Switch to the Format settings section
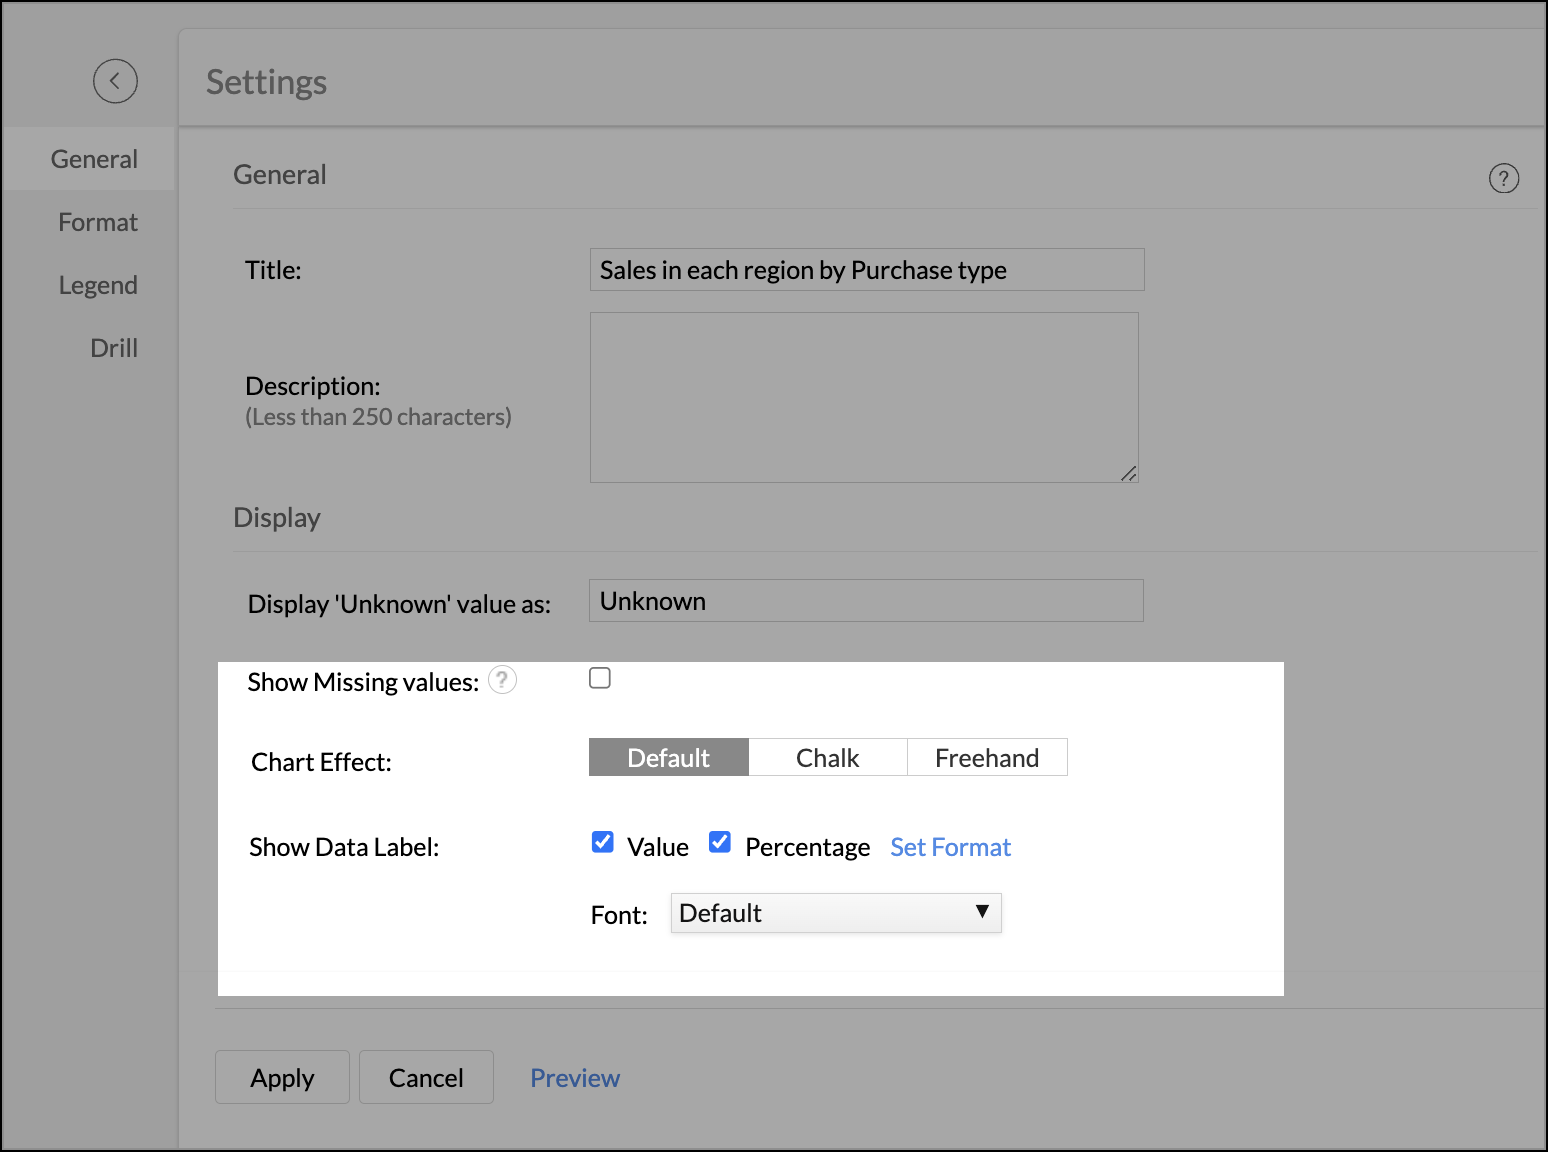Image resolution: width=1548 pixels, height=1152 pixels. [97, 221]
